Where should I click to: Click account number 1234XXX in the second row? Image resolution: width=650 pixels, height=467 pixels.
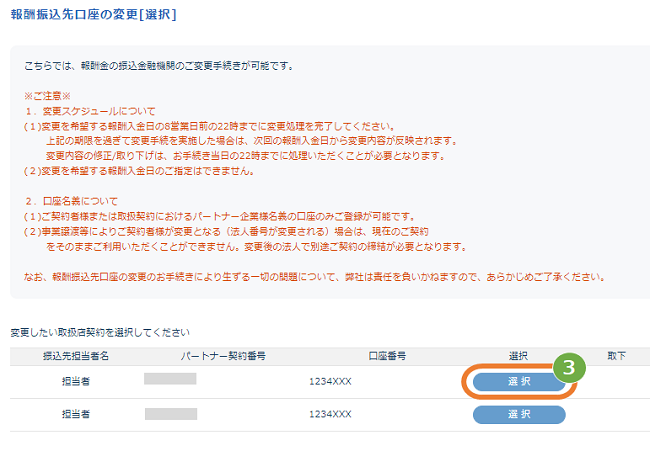330,414
